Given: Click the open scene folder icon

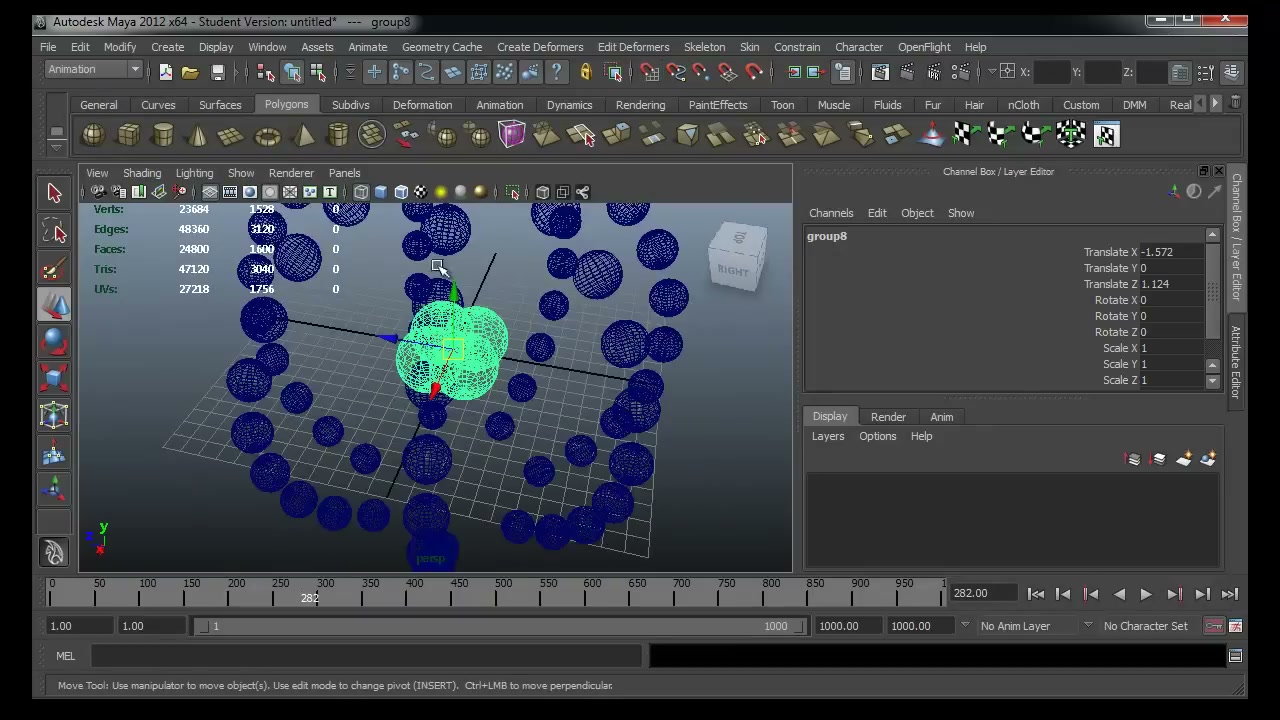Looking at the screenshot, I should (190, 71).
